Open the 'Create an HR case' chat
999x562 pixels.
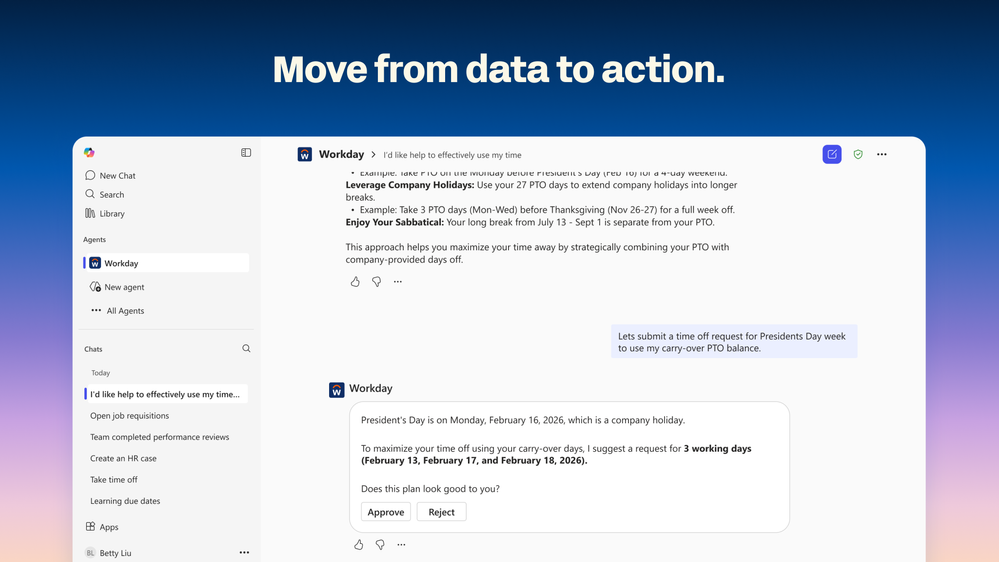(123, 458)
